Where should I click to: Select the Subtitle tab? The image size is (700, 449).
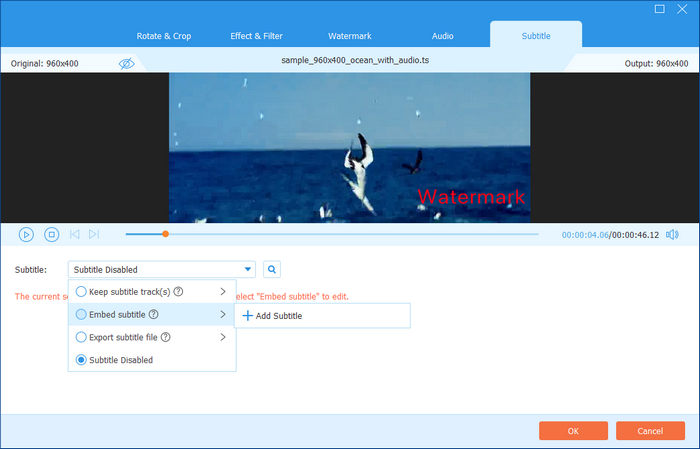click(x=536, y=36)
